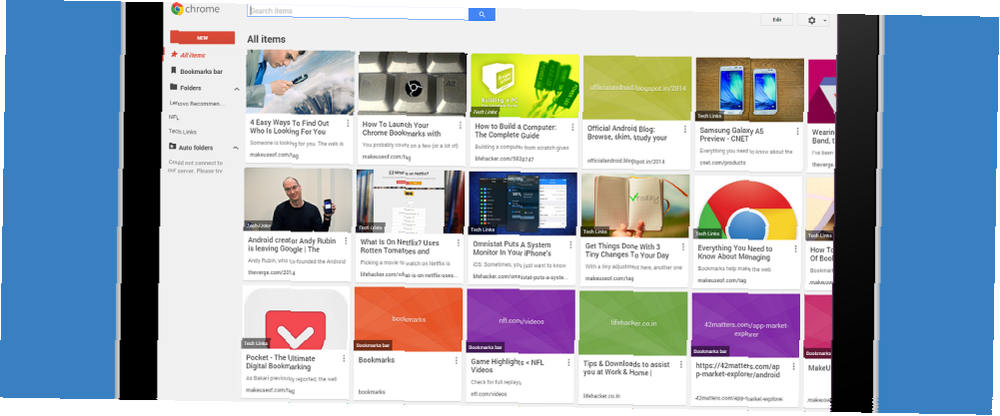This screenshot has height=416, width=1000.
Task: Click the folder icon beside Folders
Action: pos(173,87)
